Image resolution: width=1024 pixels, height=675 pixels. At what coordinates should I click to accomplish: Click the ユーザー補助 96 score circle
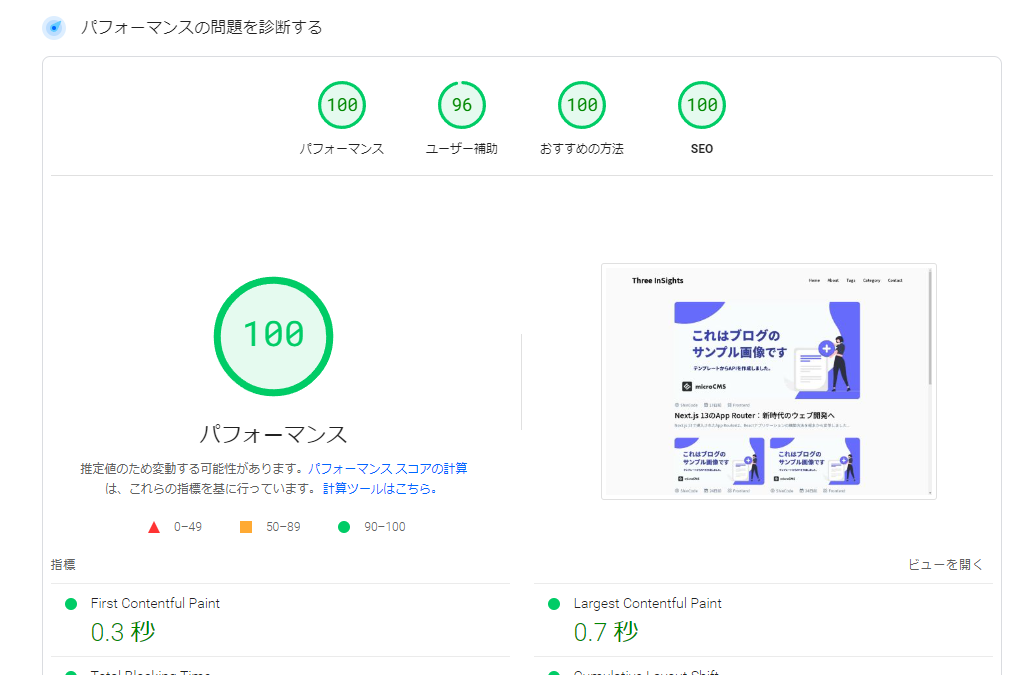click(461, 104)
